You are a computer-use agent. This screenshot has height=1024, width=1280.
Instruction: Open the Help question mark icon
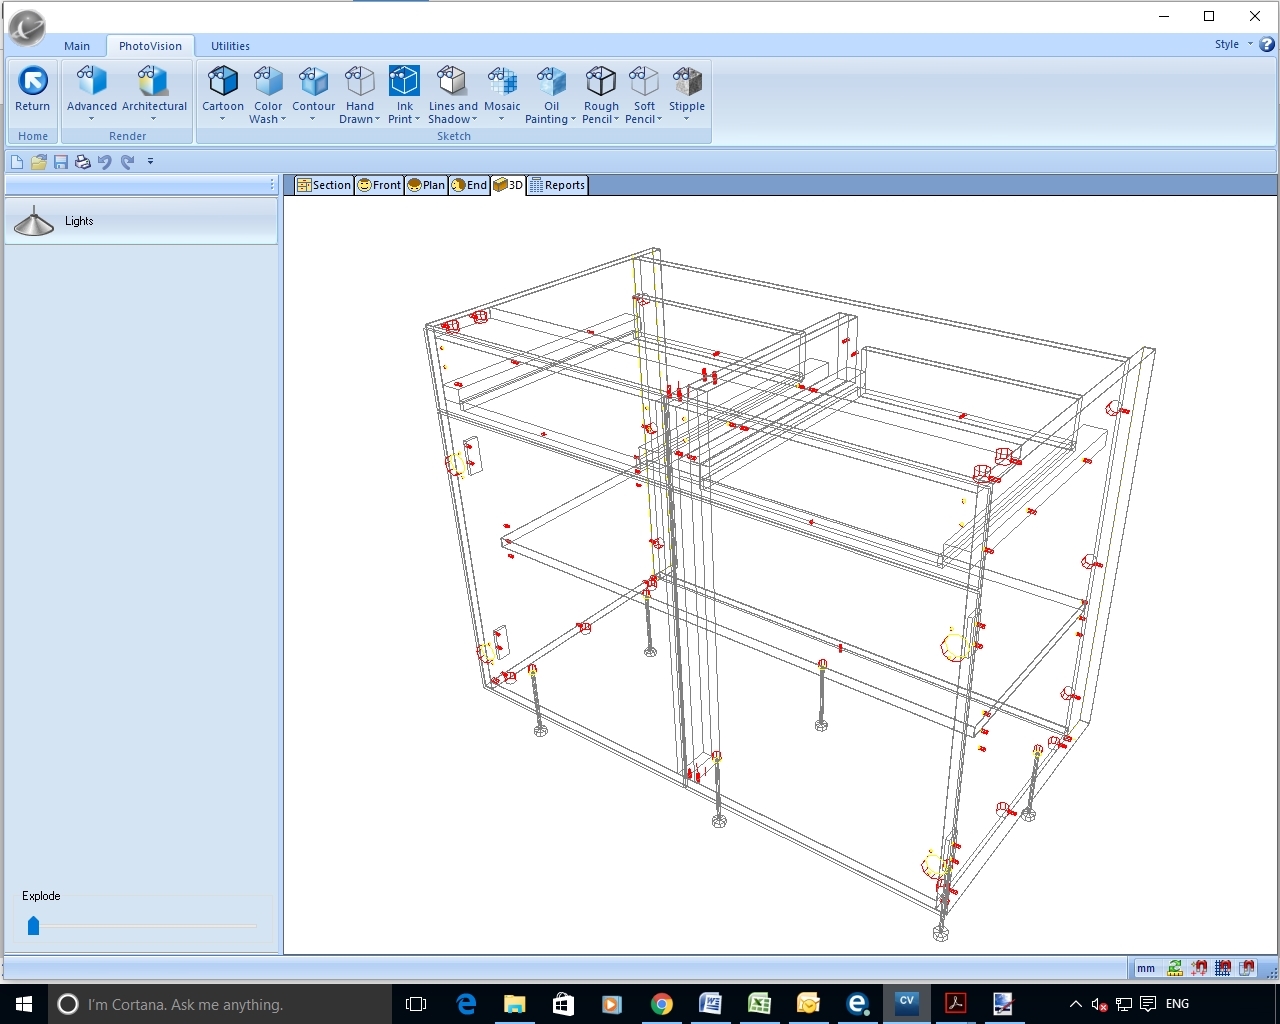(1267, 44)
